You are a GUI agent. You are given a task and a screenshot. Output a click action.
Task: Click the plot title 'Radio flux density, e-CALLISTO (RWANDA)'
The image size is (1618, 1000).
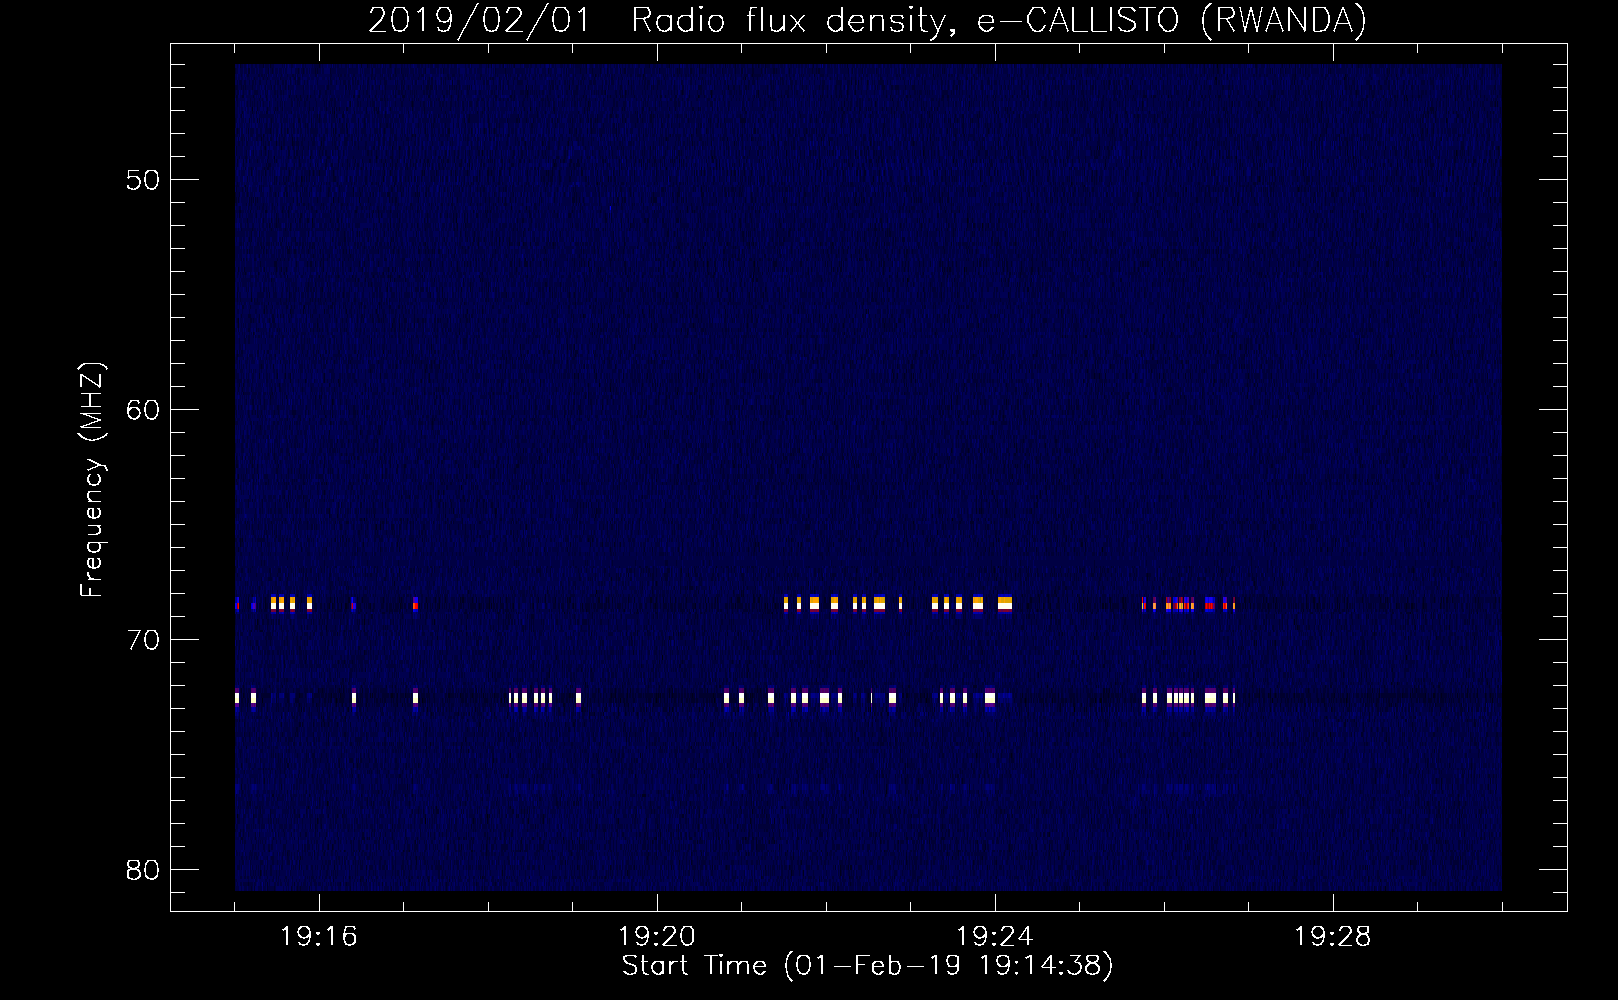click(x=999, y=20)
